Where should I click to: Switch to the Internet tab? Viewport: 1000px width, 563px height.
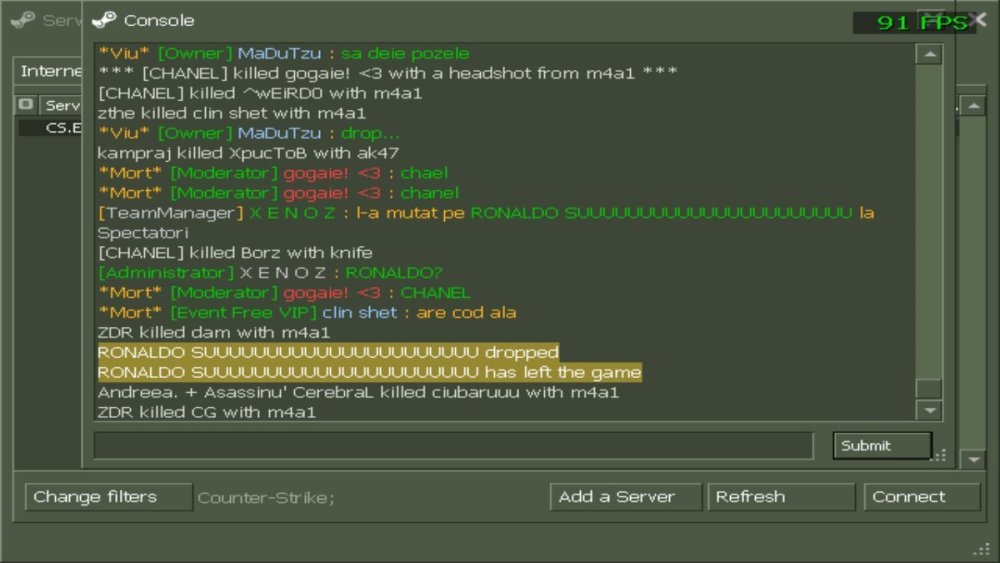click(48, 71)
